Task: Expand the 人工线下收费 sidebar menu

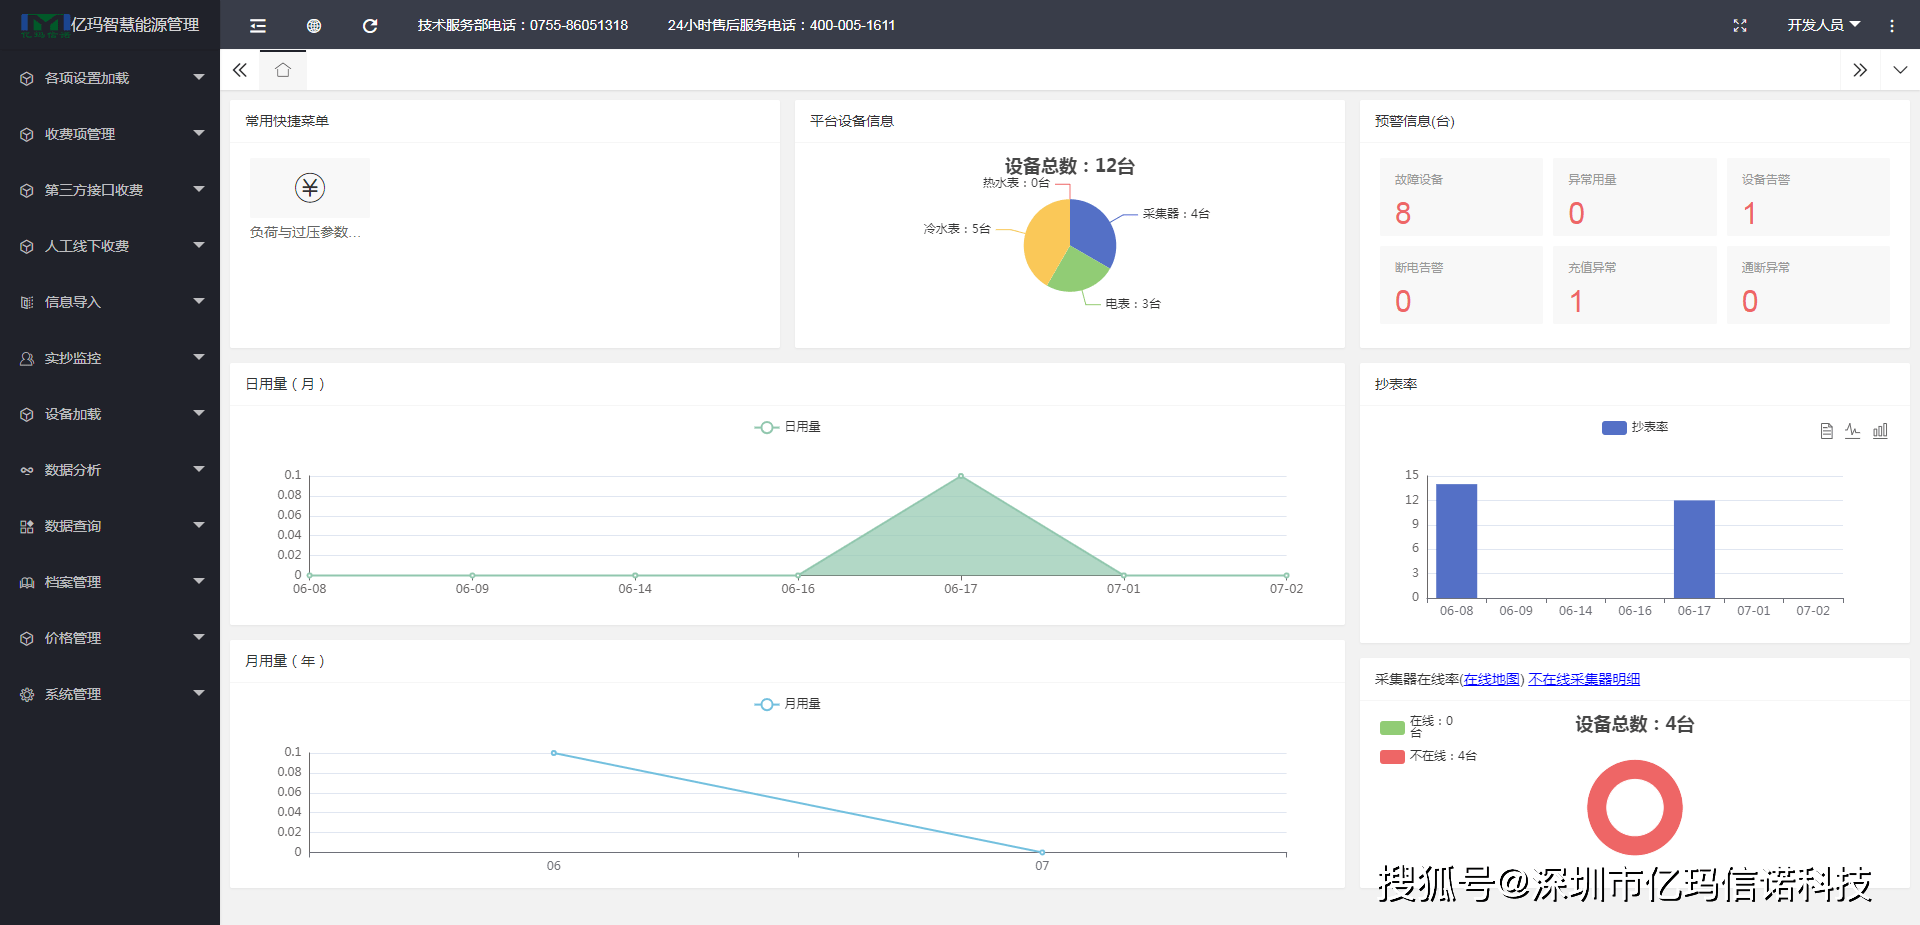Action: point(110,246)
